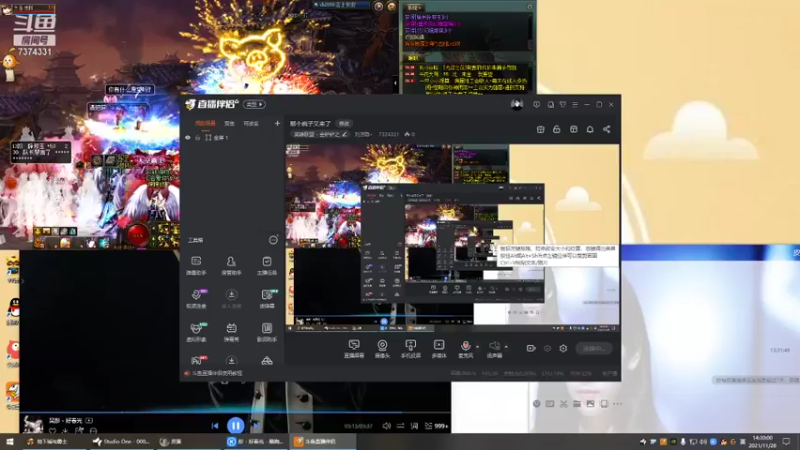Mute the music player volume
This screenshot has height=450, width=800.
[386, 426]
